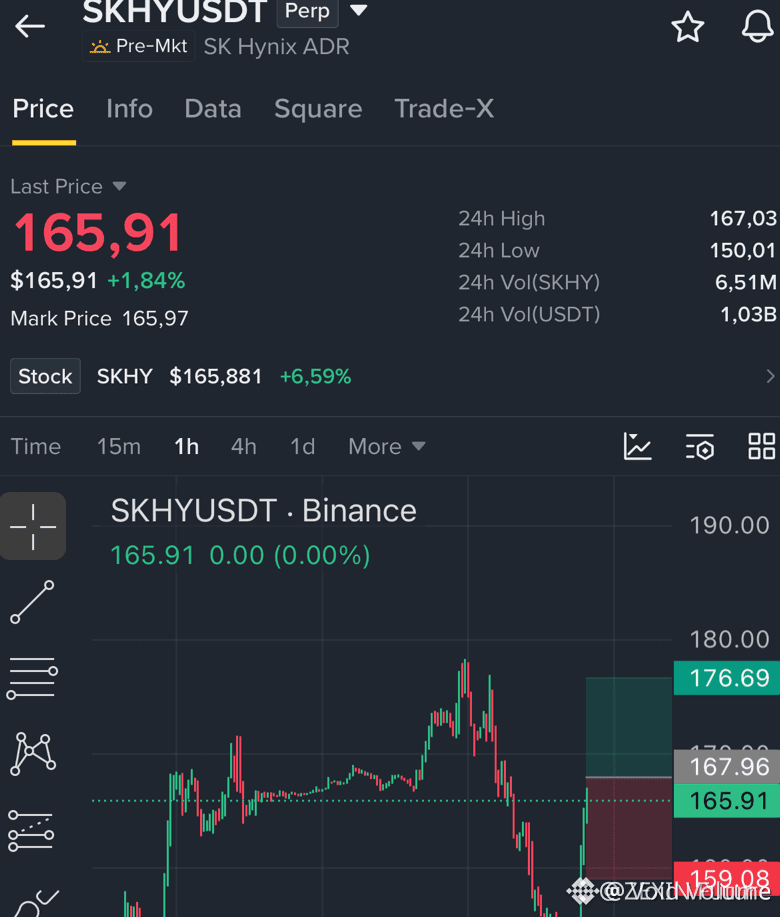Click the 24h Vol(USDT) value 1,03B
780x917 pixels.
pyautogui.click(x=748, y=315)
